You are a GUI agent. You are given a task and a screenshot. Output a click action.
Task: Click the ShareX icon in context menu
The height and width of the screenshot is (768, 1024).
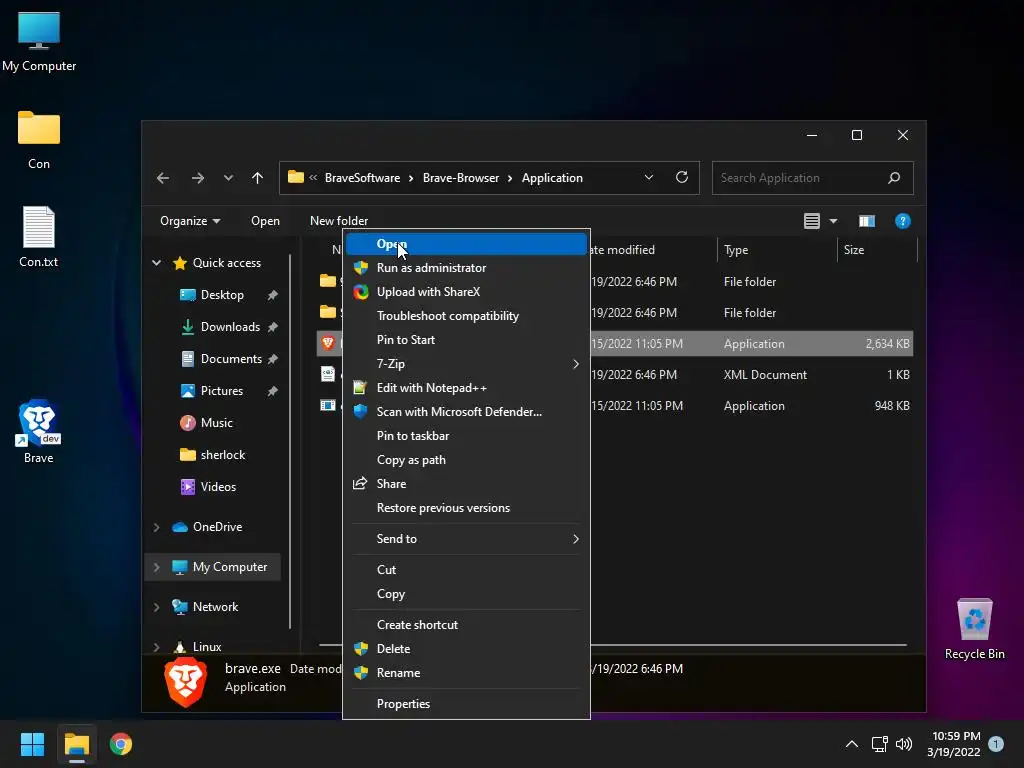[x=360, y=292]
